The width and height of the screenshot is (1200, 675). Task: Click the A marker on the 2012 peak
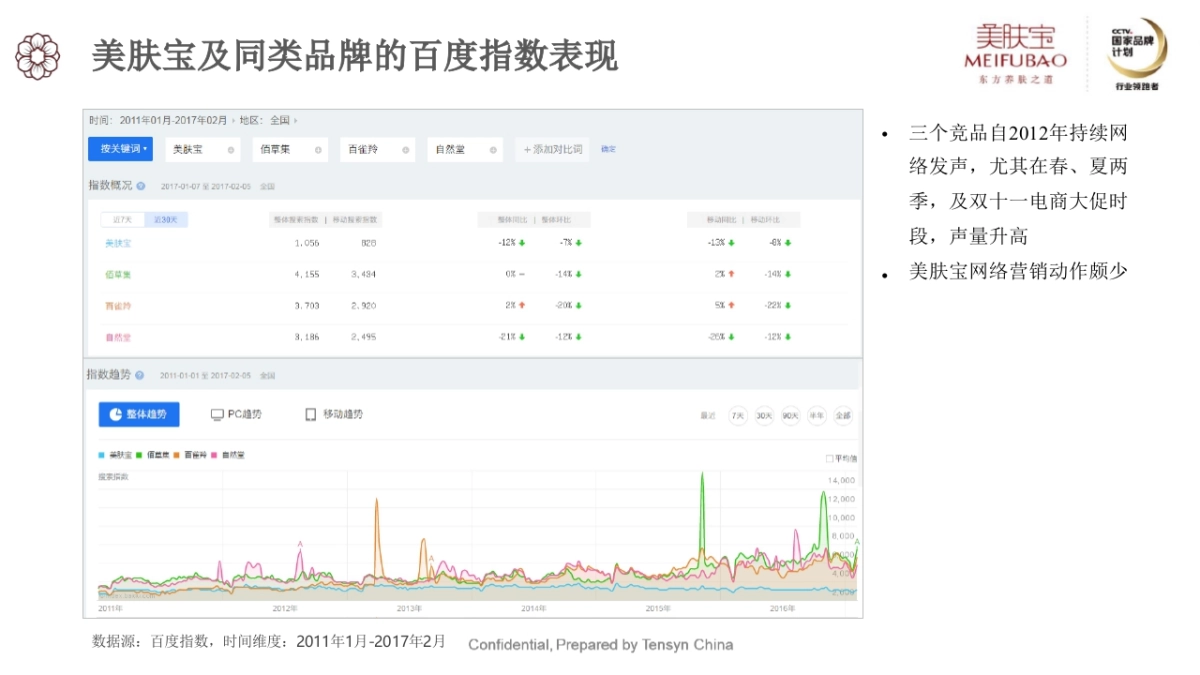300,544
